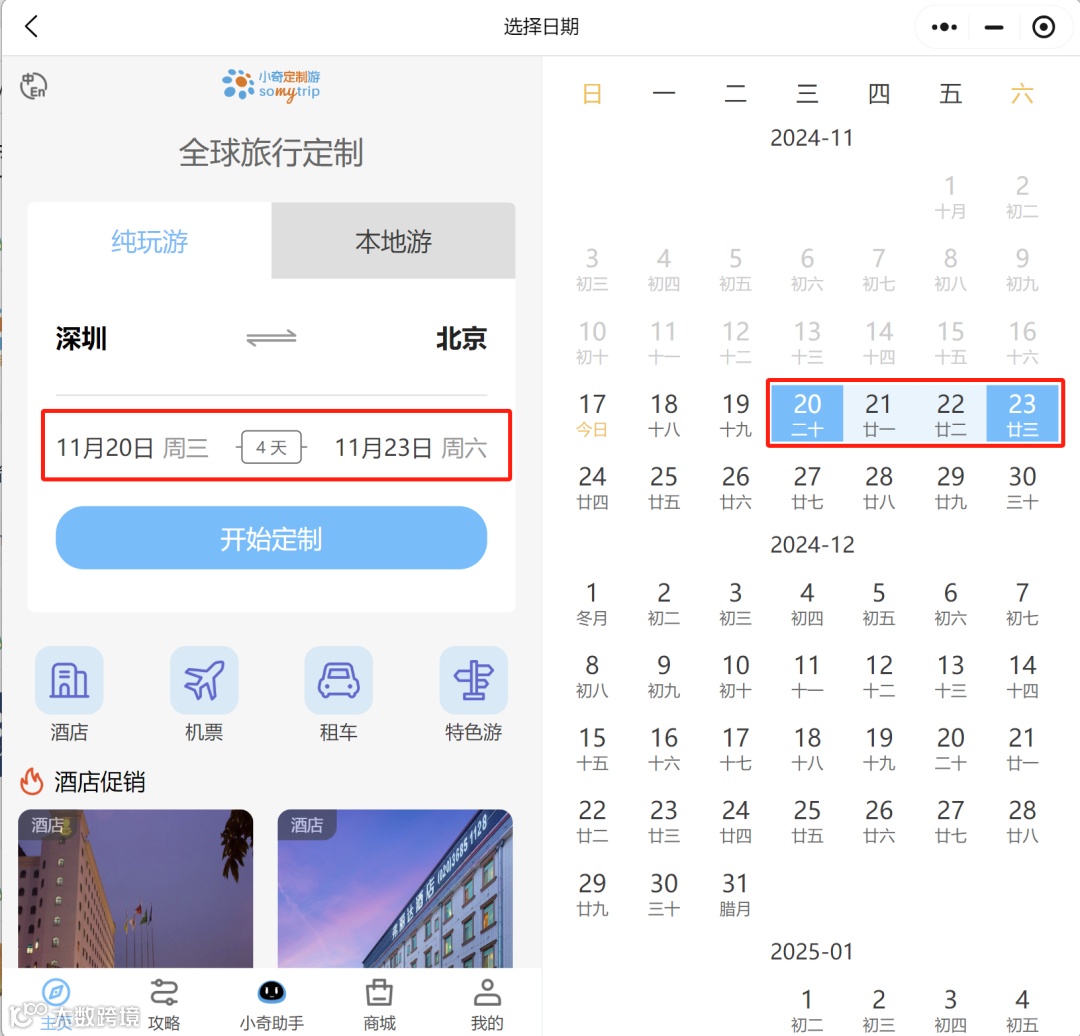
Task: Go back using the top-left arrow
Action: coord(31,27)
